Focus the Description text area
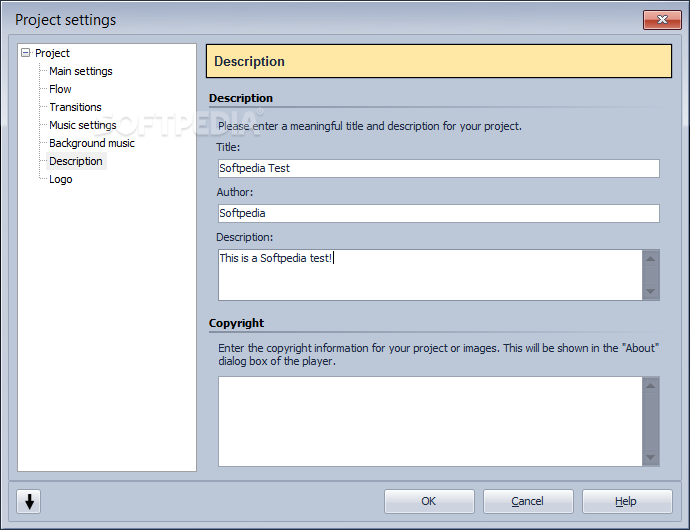Image resolution: width=690 pixels, height=530 pixels. coord(430,275)
